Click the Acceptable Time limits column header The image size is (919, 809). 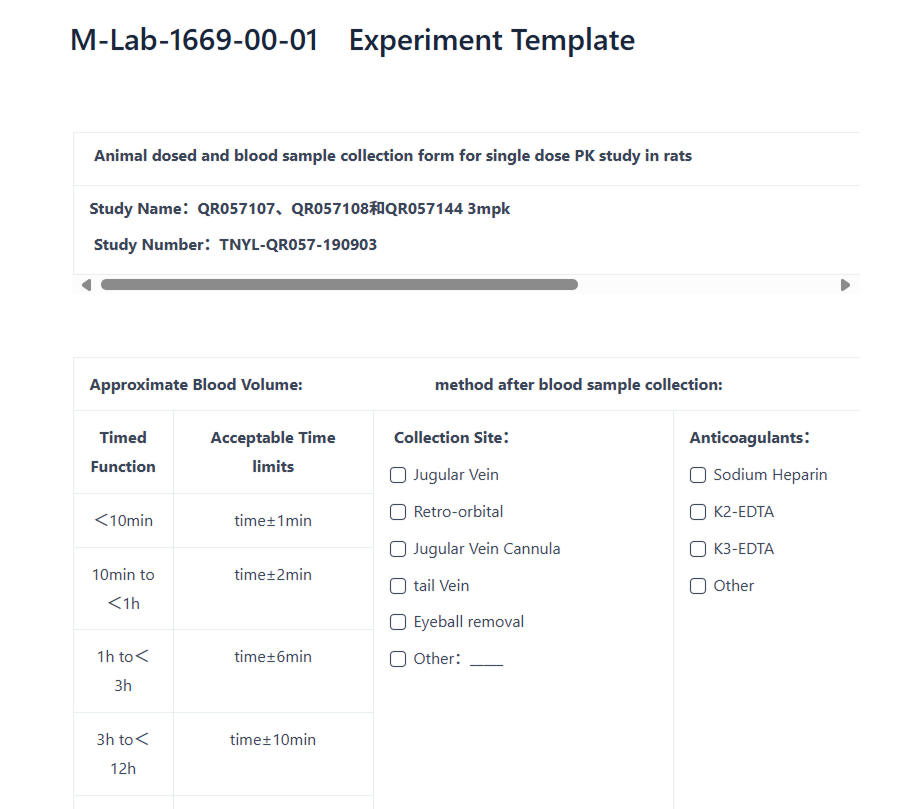(273, 452)
